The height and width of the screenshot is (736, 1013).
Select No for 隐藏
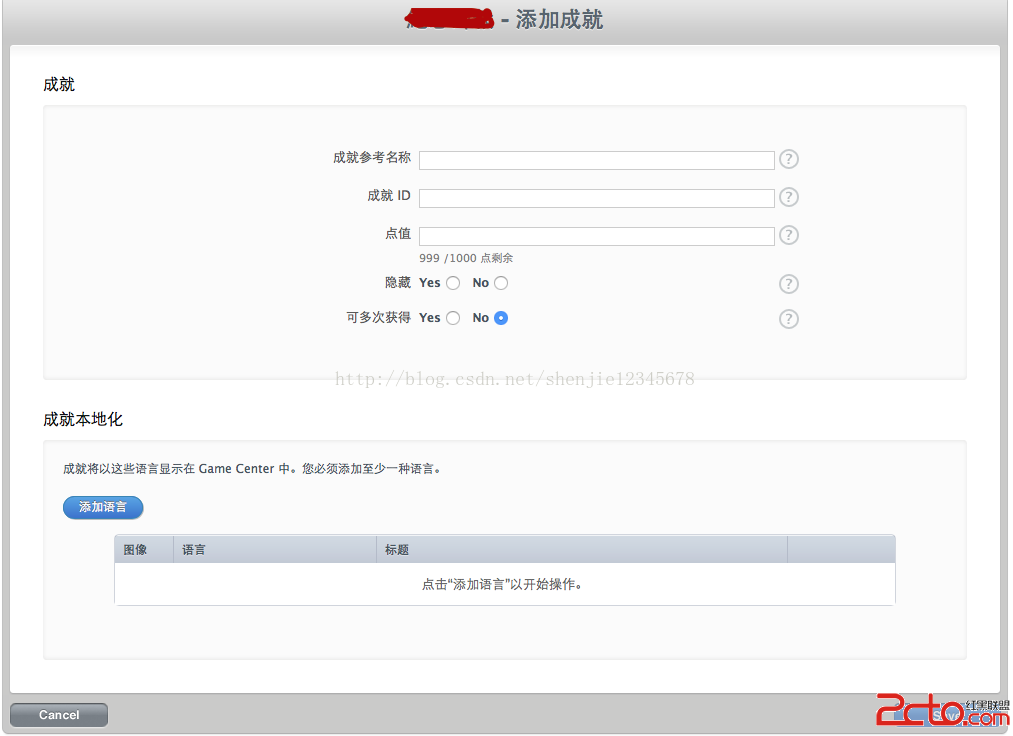(x=501, y=283)
